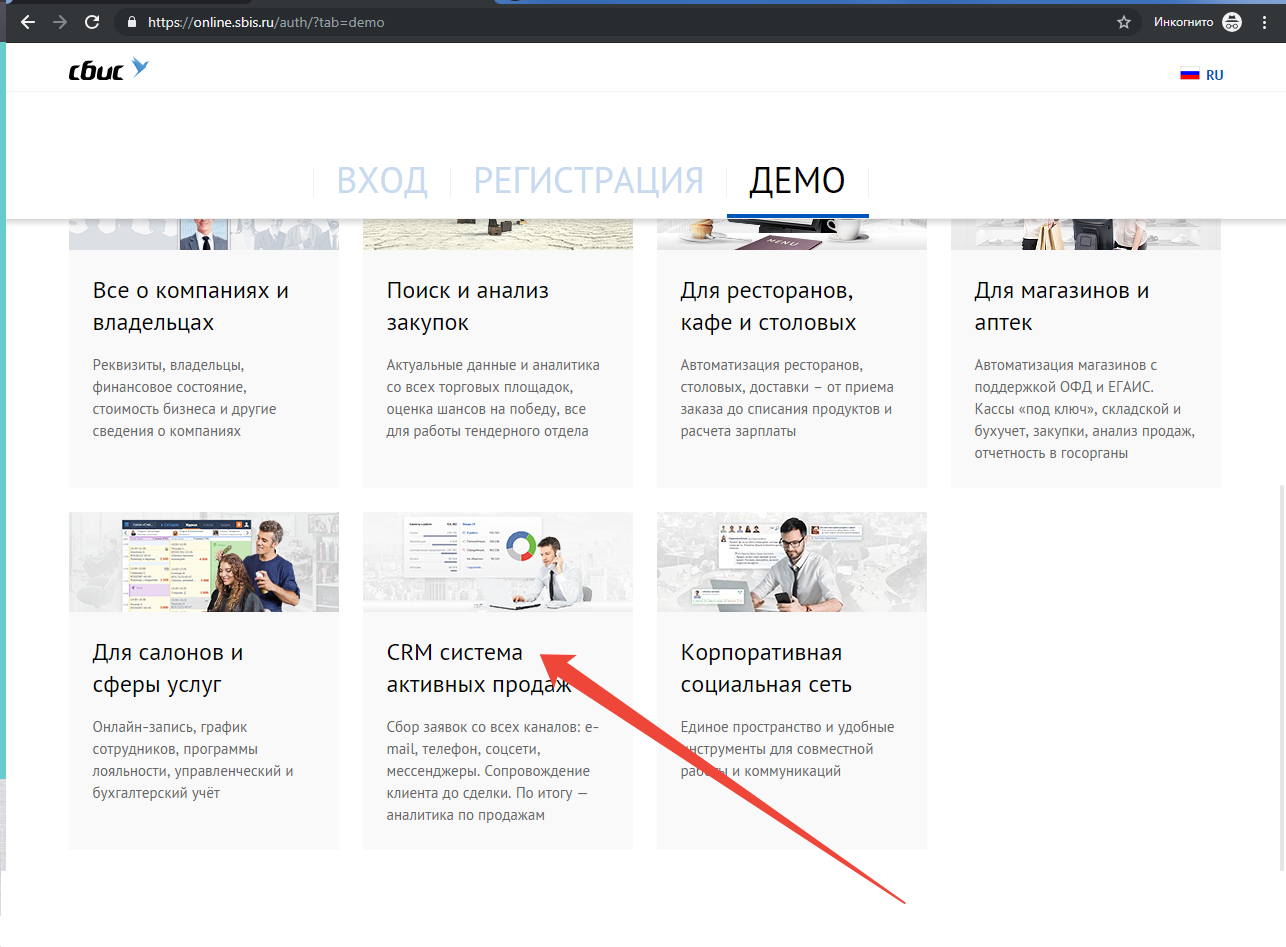Image resolution: width=1286 pixels, height=947 pixels.
Task: Click the Russian flag icon
Action: [1189, 75]
